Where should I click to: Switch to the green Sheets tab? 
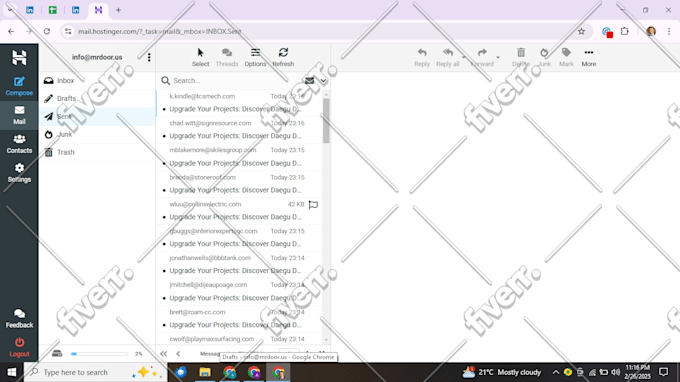[x=52, y=10]
